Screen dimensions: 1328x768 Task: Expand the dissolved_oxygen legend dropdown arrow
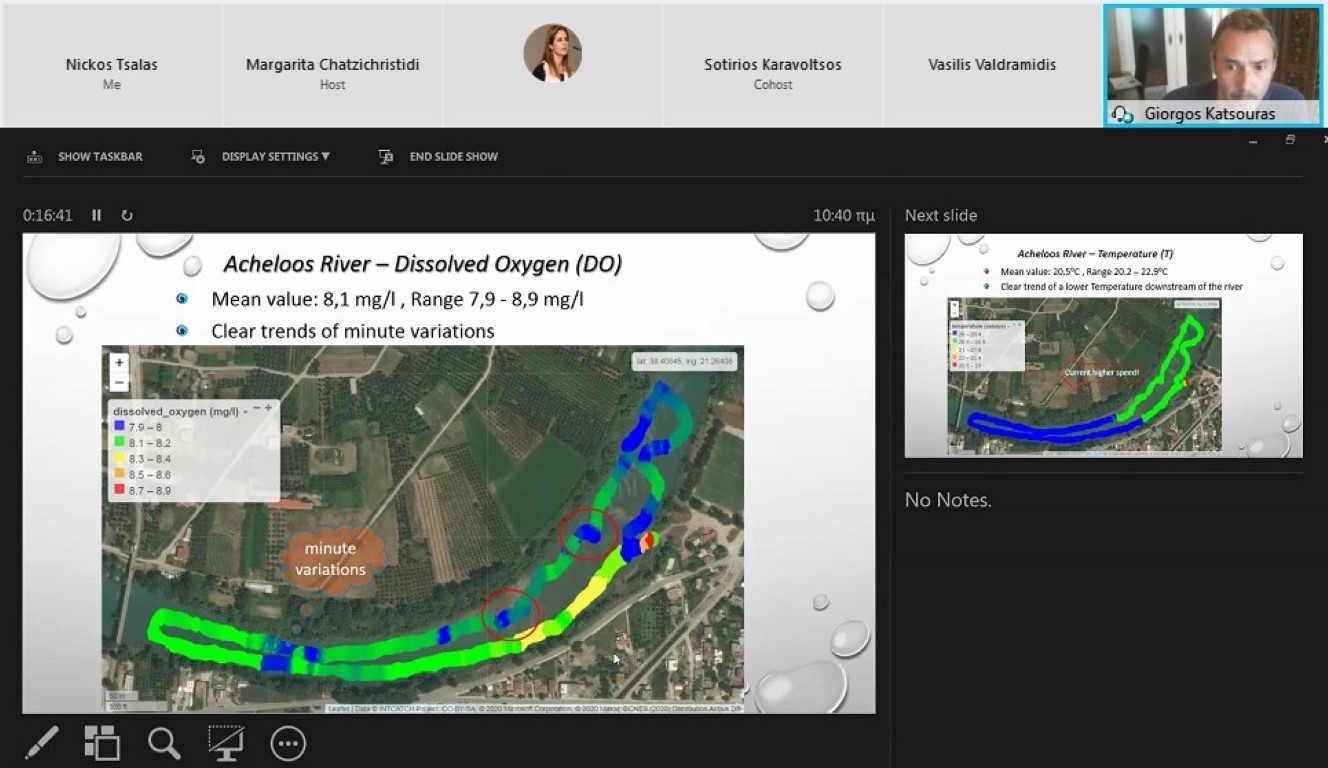244,411
